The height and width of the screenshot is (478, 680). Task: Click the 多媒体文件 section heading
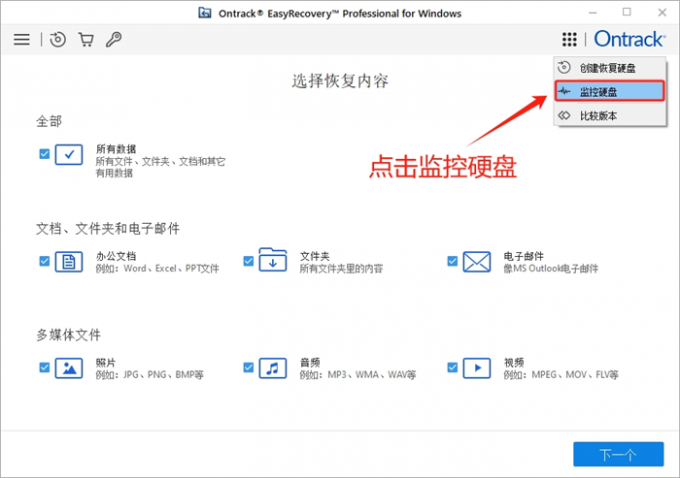(69, 335)
